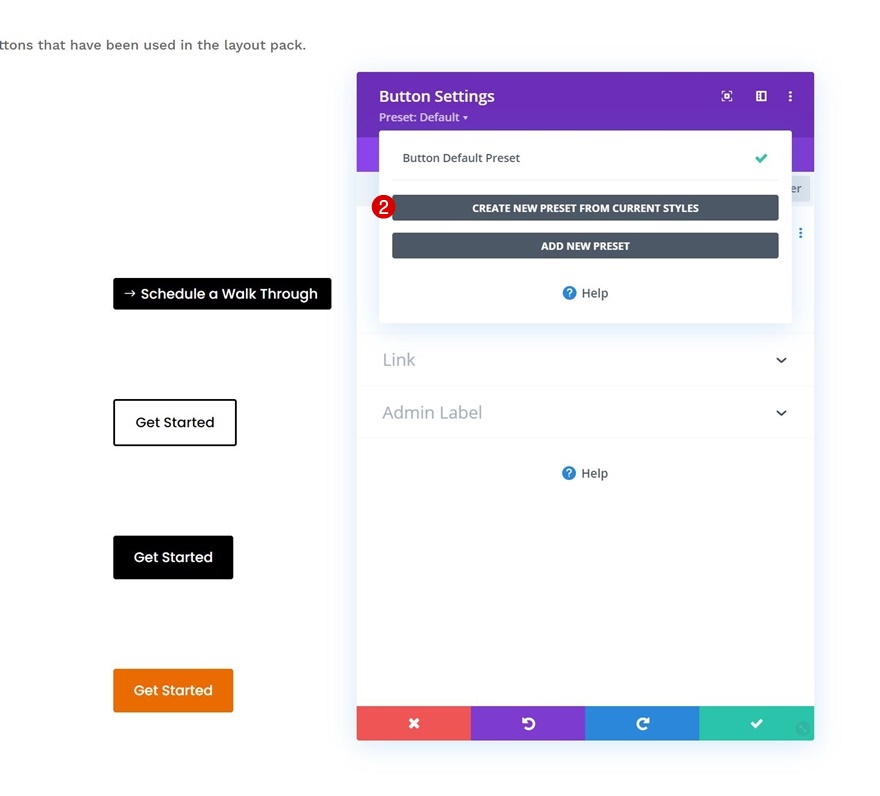
Task: Click the Help text in preset dropdown
Action: click(x=595, y=293)
